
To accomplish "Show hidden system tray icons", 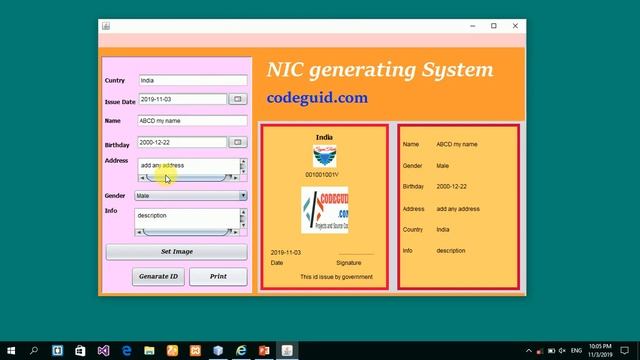I will pos(529,351).
